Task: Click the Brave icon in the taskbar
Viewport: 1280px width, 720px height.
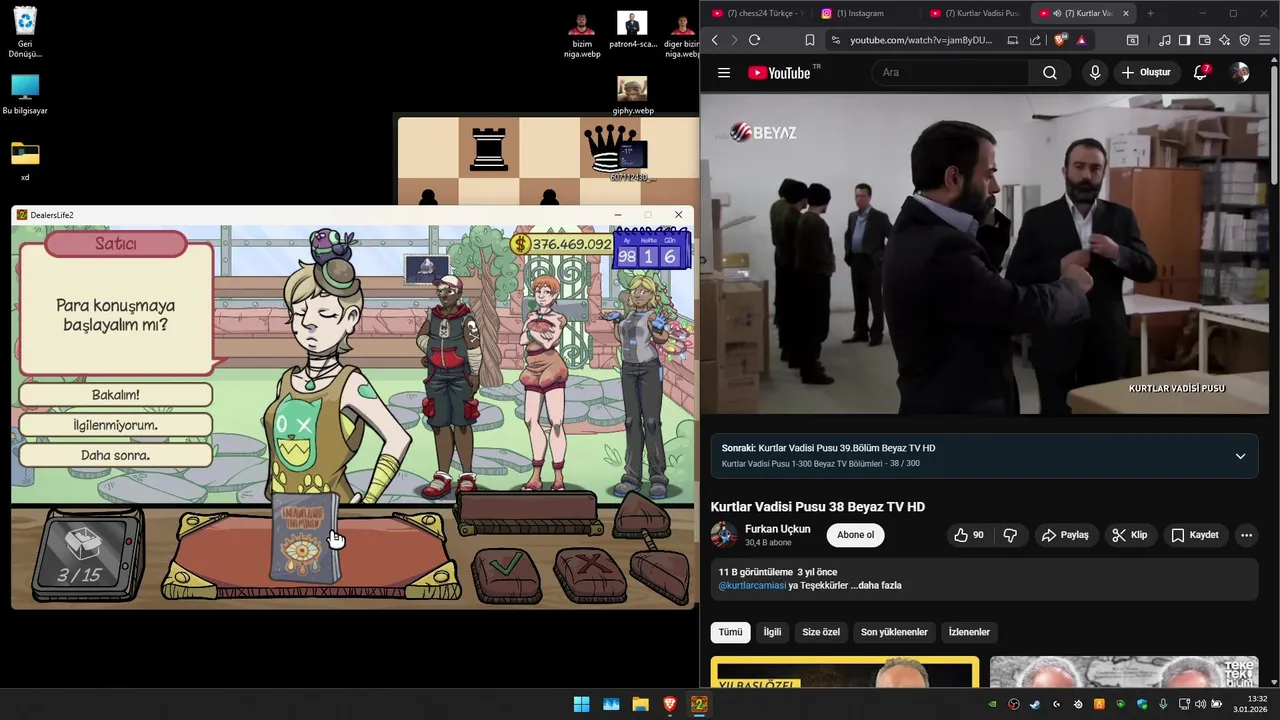Action: tap(670, 704)
